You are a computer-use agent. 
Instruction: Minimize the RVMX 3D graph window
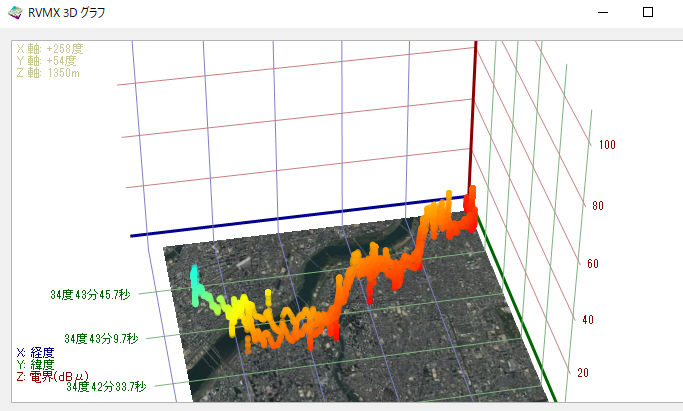pos(602,13)
